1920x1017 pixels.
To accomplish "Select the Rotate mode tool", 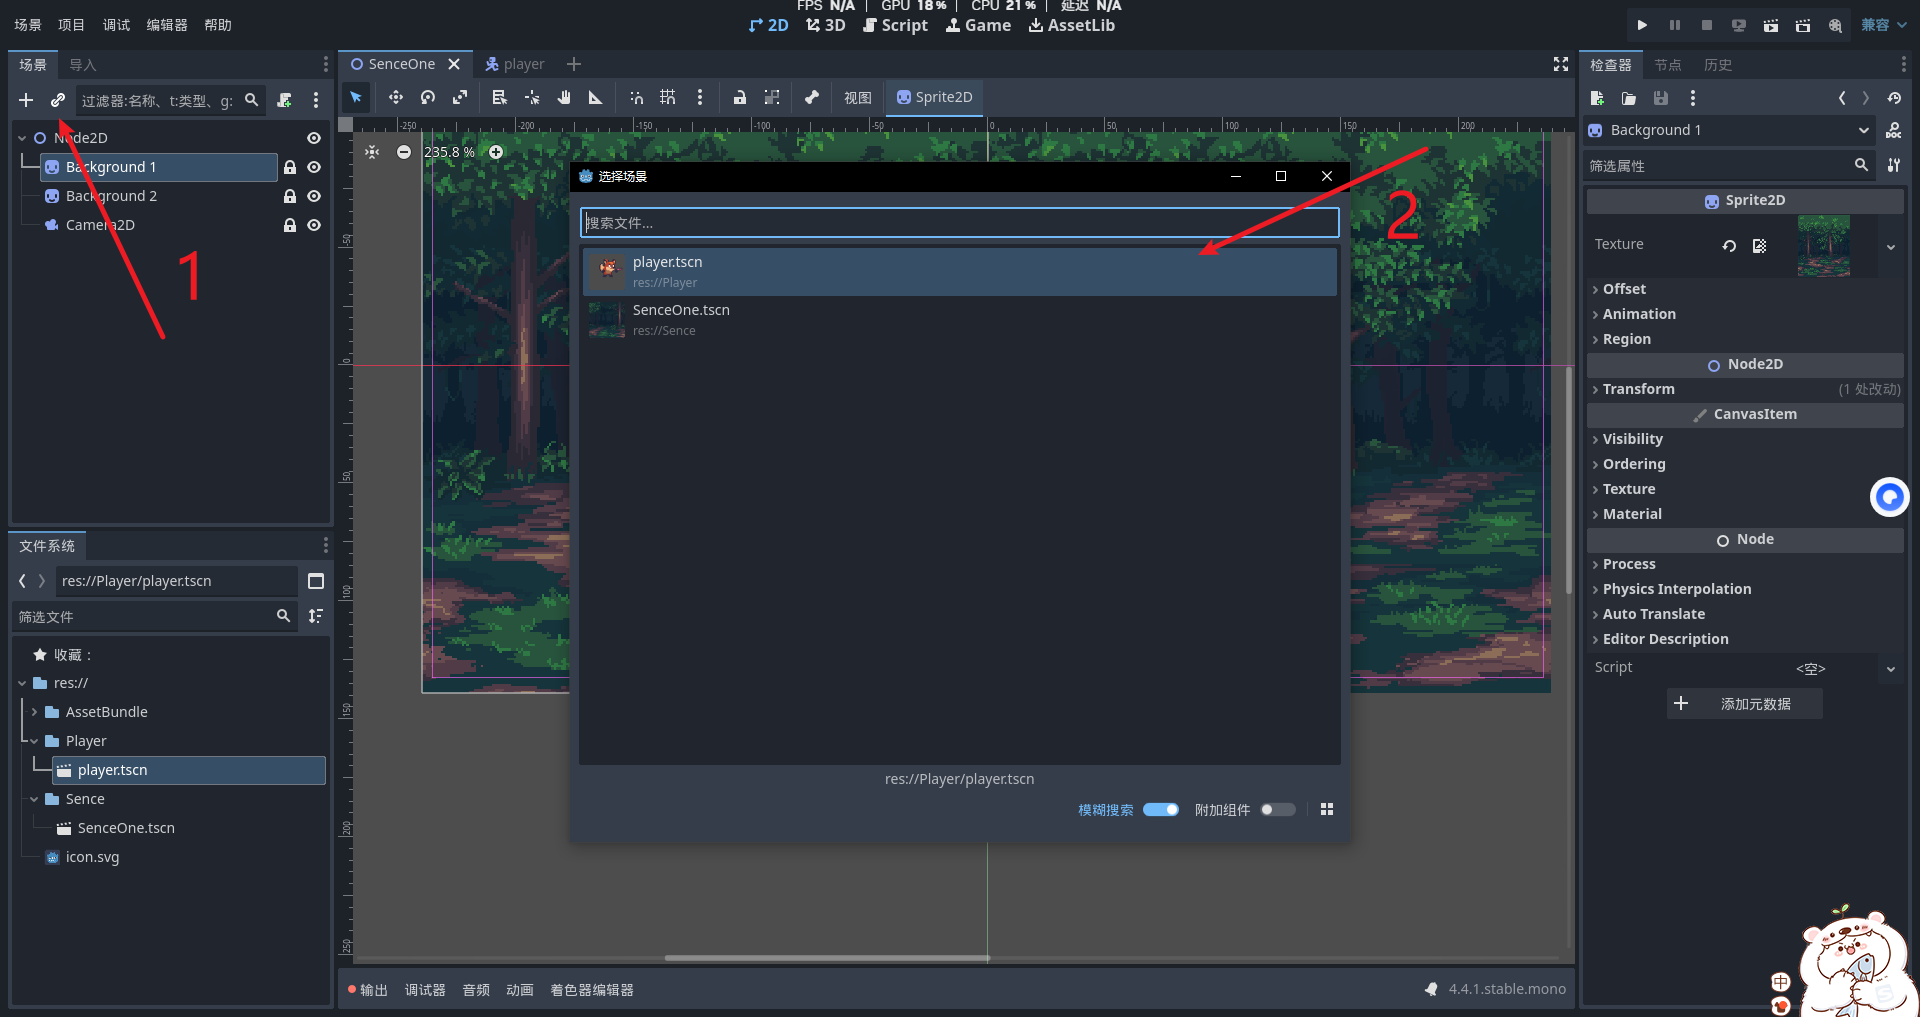I will (x=428, y=97).
